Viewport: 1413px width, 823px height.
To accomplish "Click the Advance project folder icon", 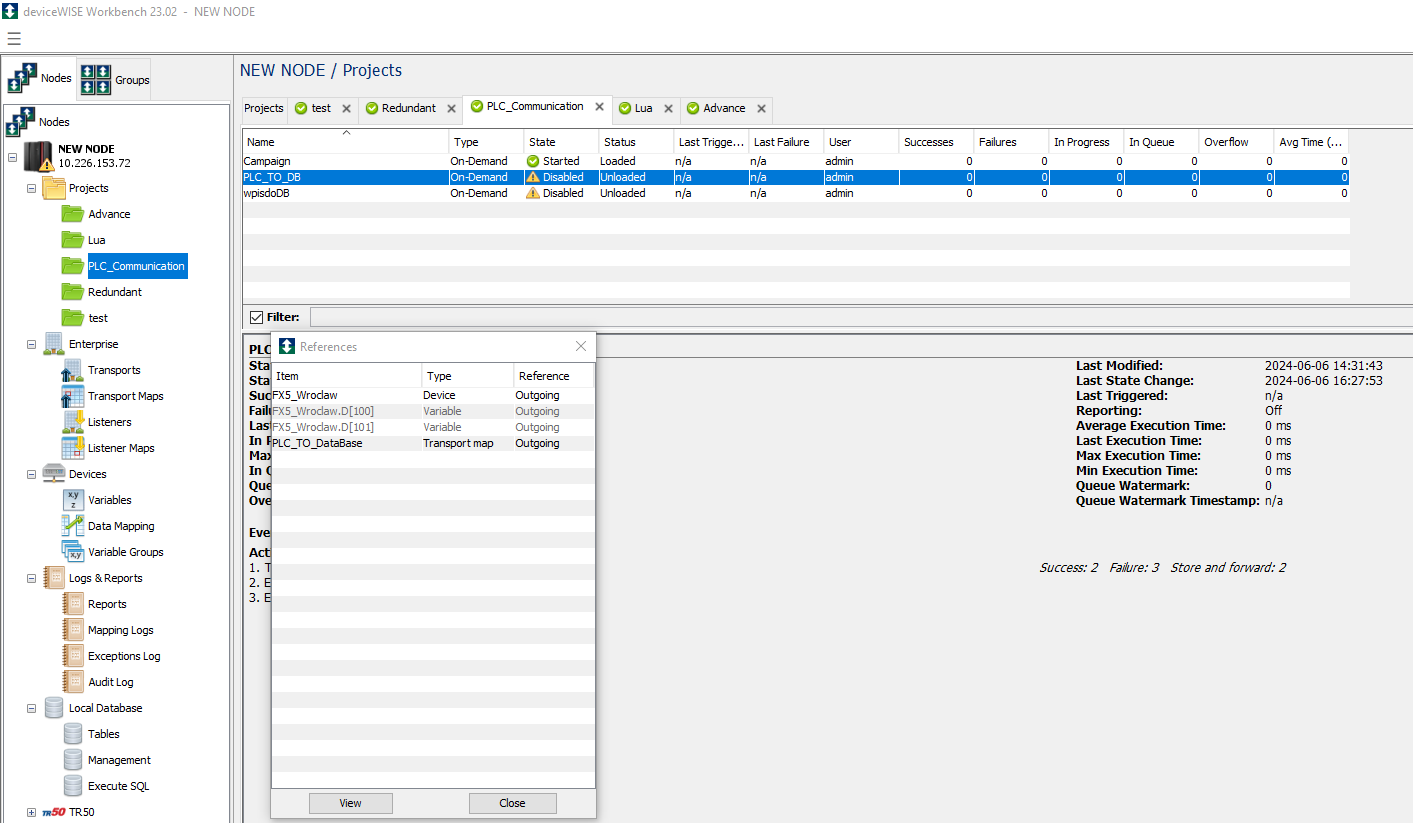I will (73, 214).
